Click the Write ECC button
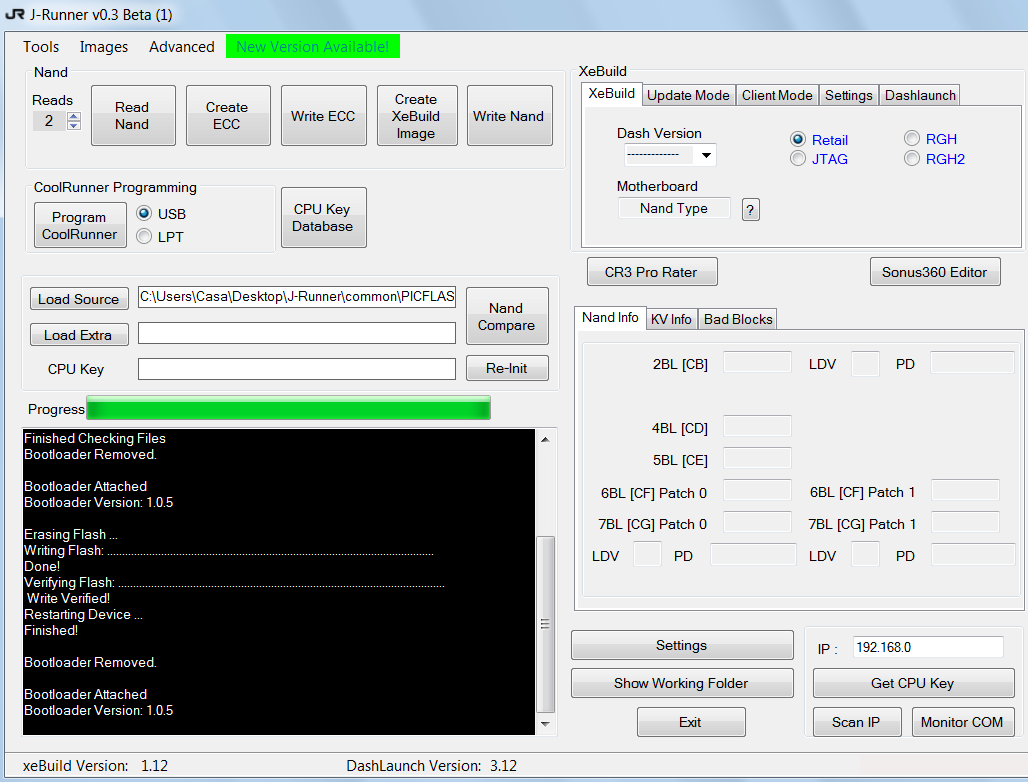 323,115
